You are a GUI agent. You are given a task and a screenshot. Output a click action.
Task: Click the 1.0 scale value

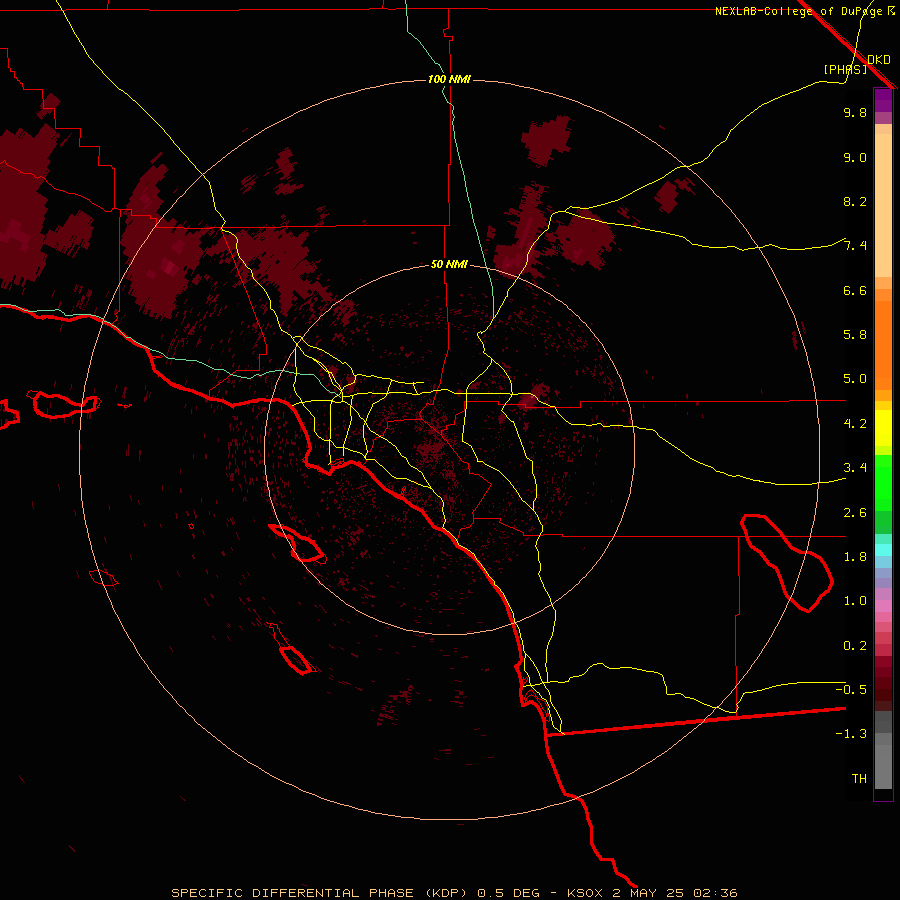(855, 601)
